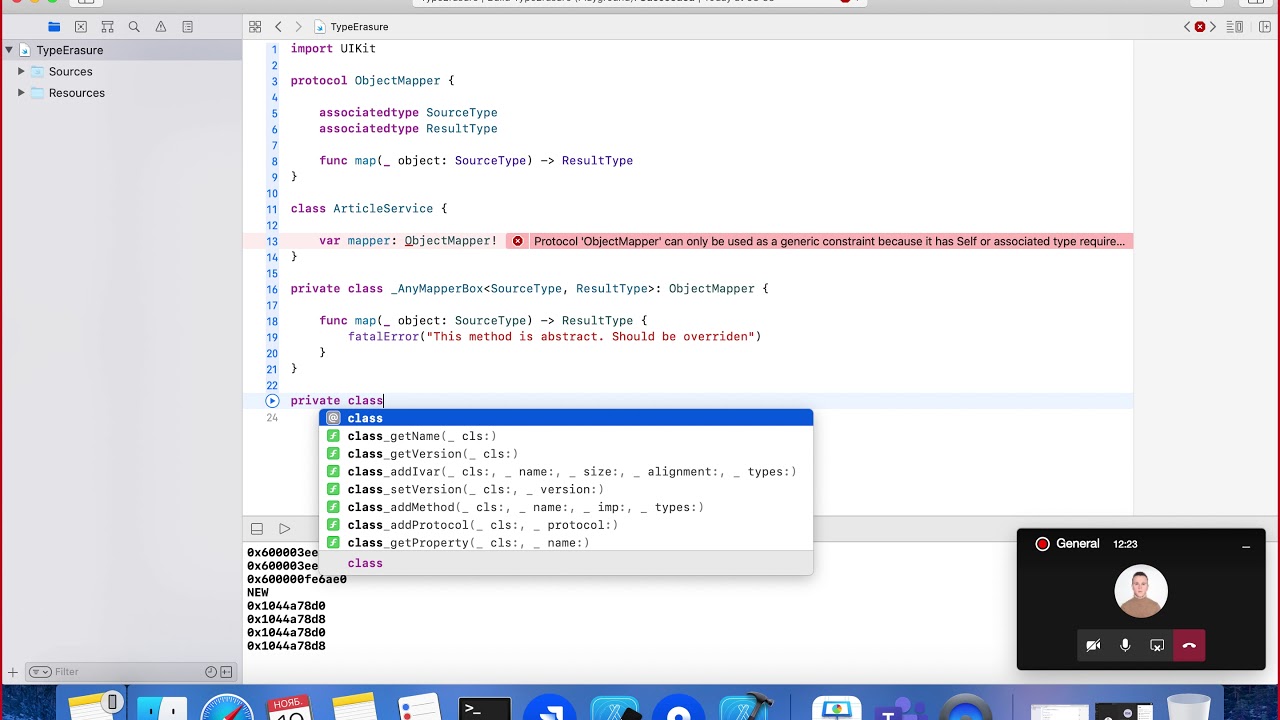Show only recent files filter
The height and width of the screenshot is (720, 1280).
(x=211, y=672)
